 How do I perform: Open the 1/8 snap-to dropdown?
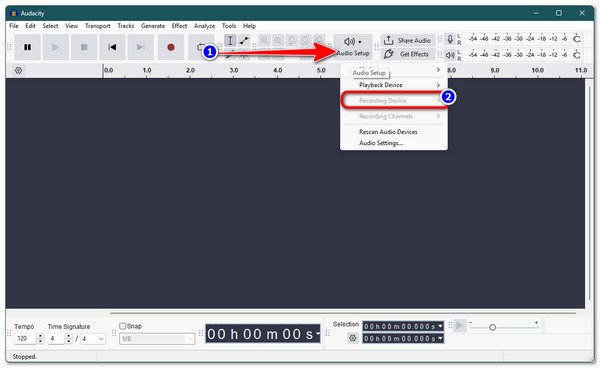(157, 339)
